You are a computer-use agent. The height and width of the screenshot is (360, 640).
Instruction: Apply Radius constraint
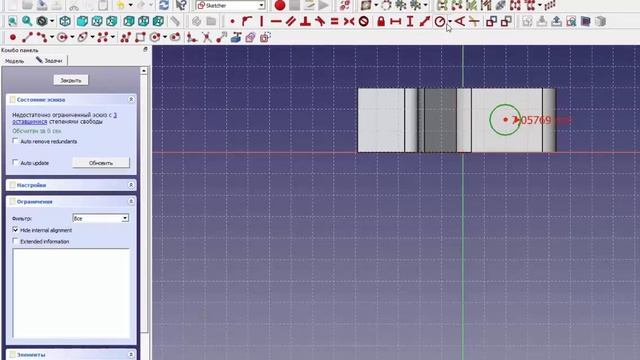(x=440, y=21)
